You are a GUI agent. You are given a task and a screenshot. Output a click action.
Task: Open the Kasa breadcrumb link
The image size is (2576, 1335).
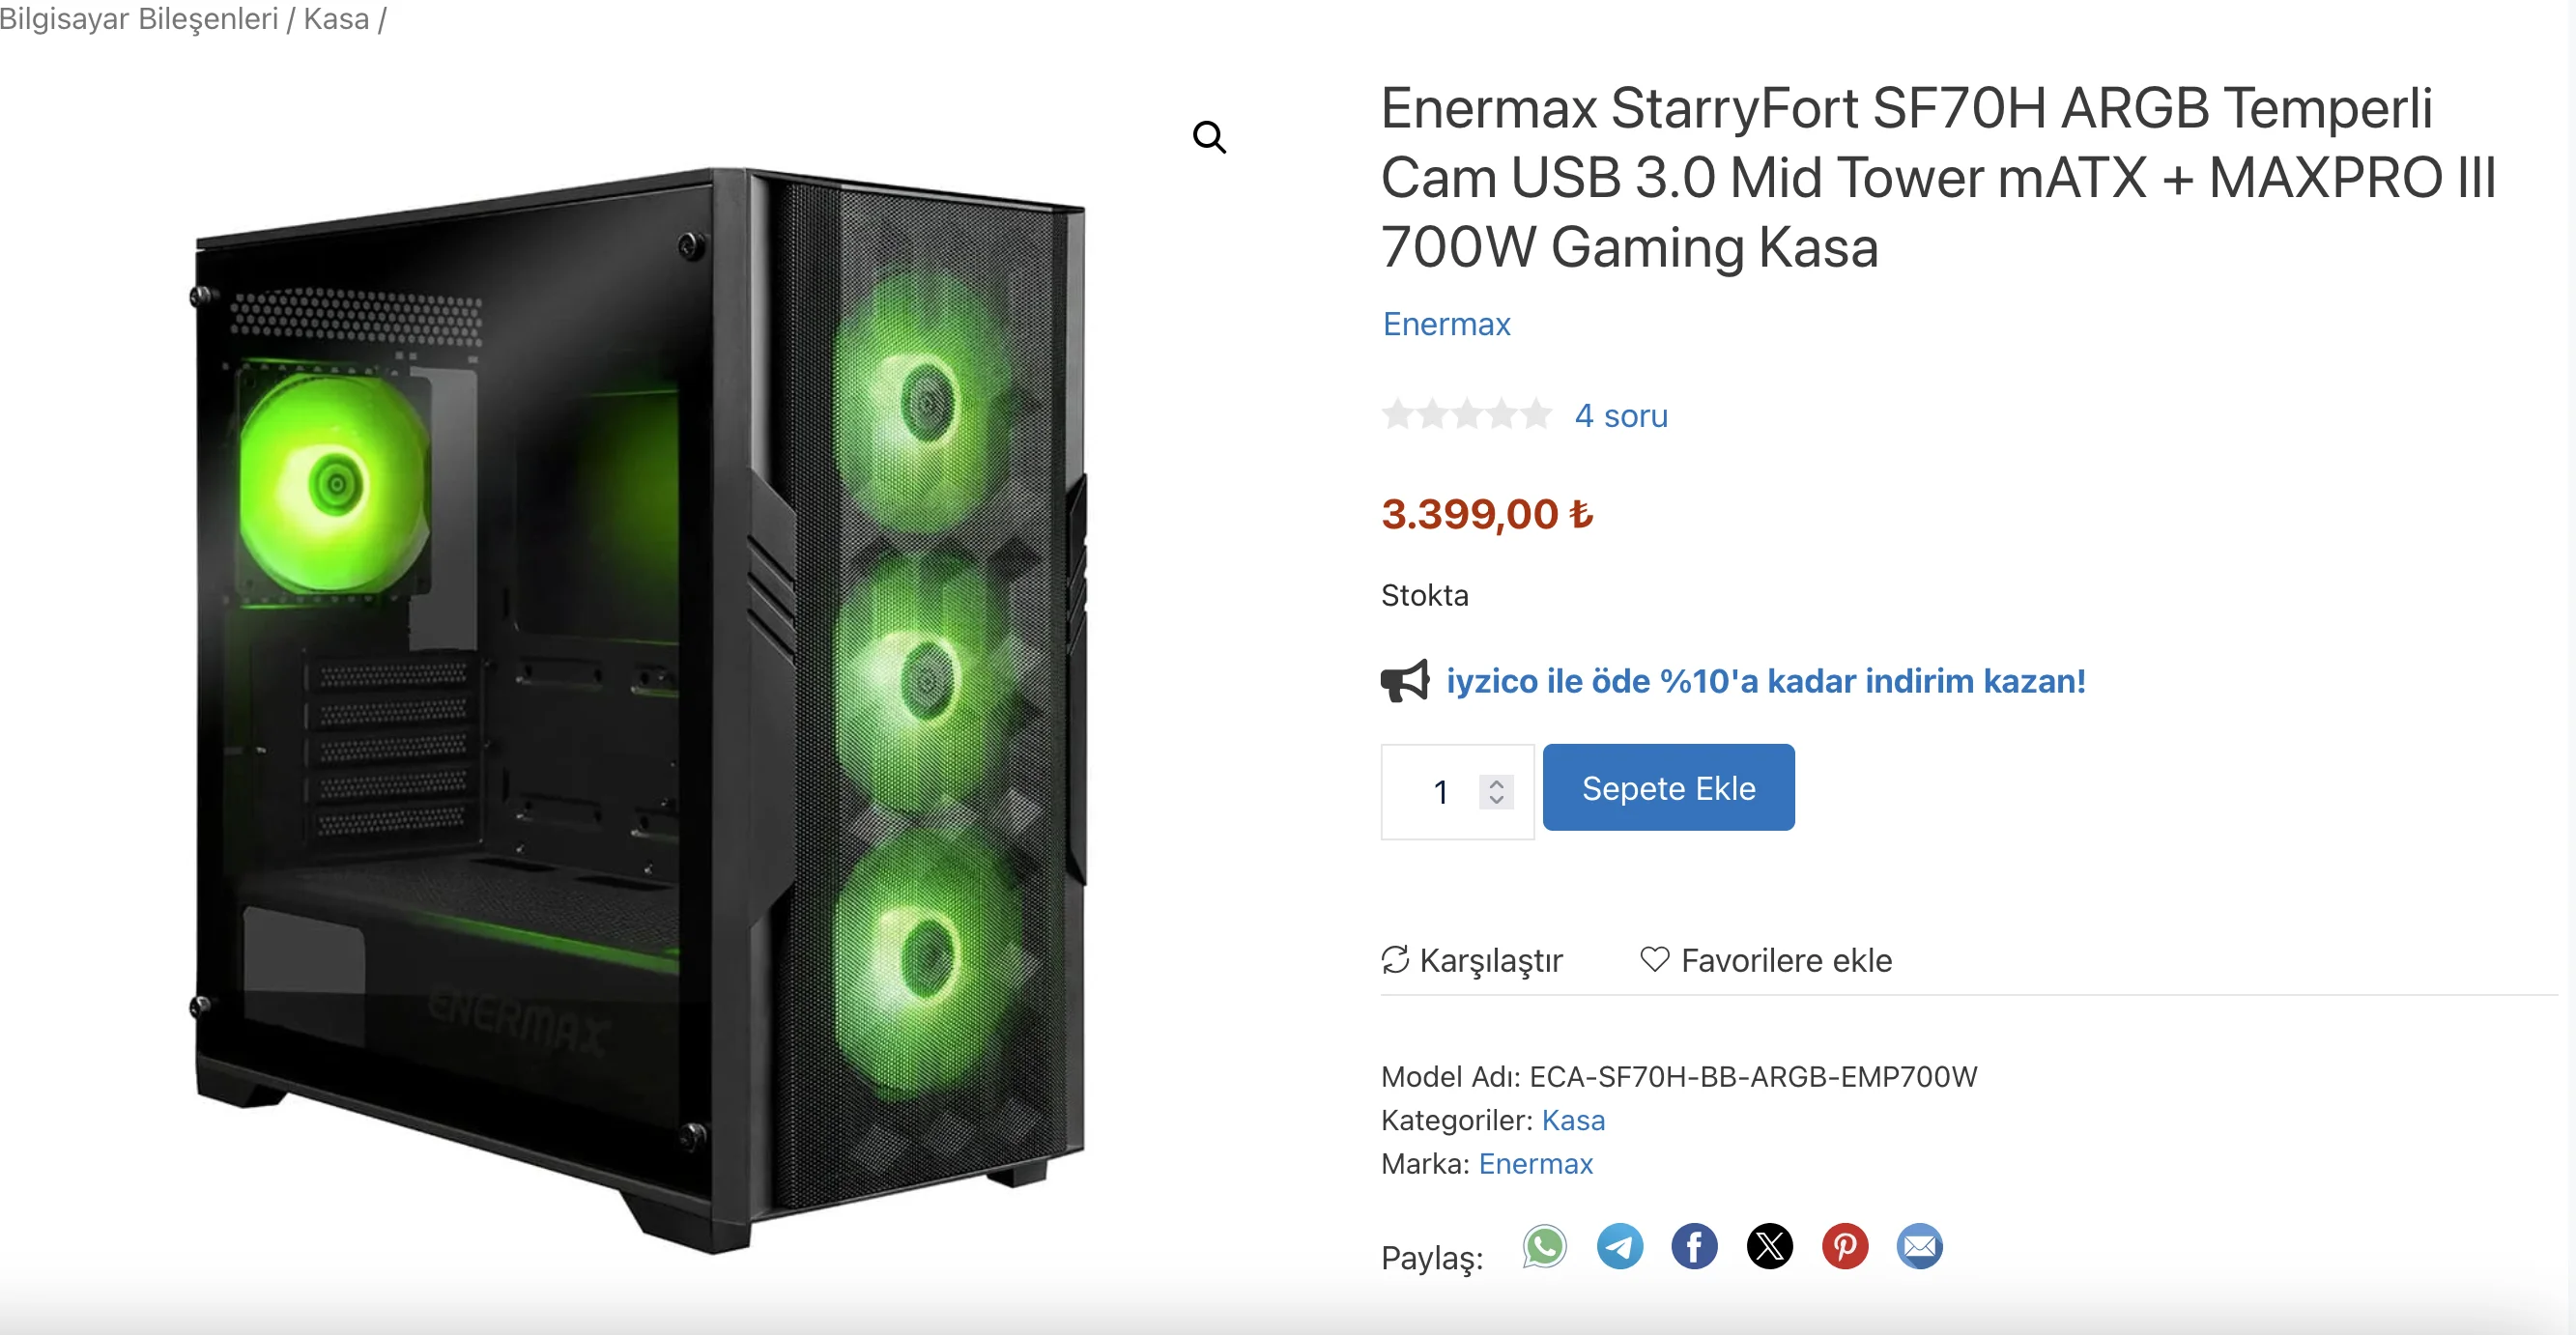pyautogui.click(x=336, y=19)
